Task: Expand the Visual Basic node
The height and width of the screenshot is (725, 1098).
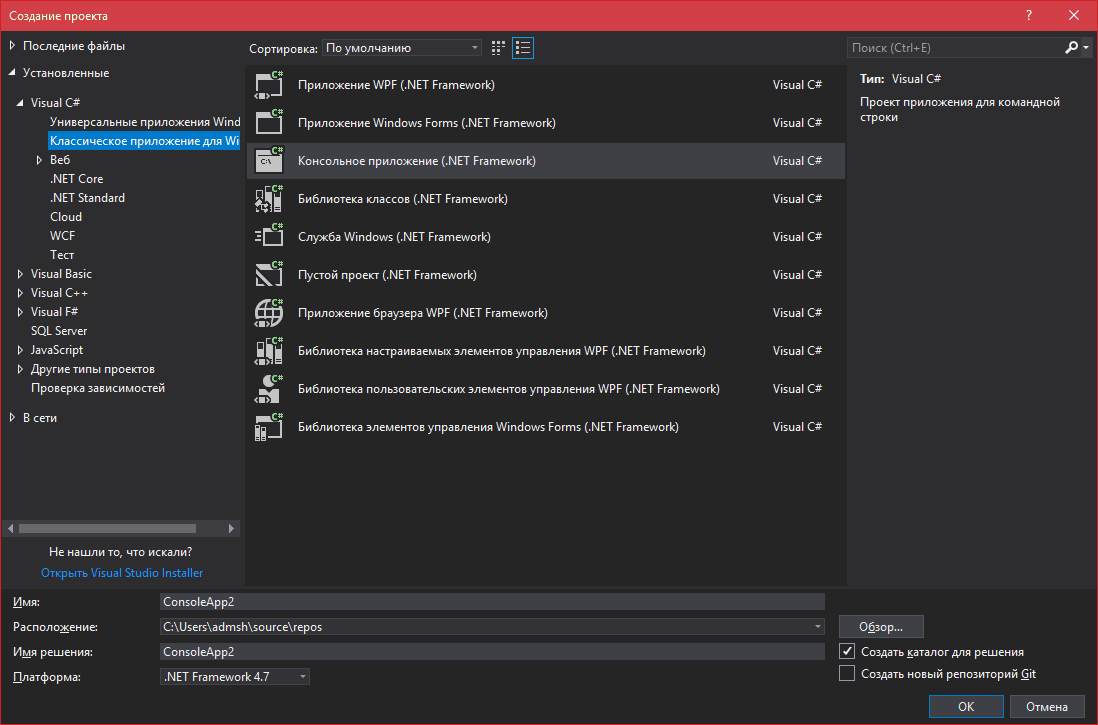Action: click(20, 274)
